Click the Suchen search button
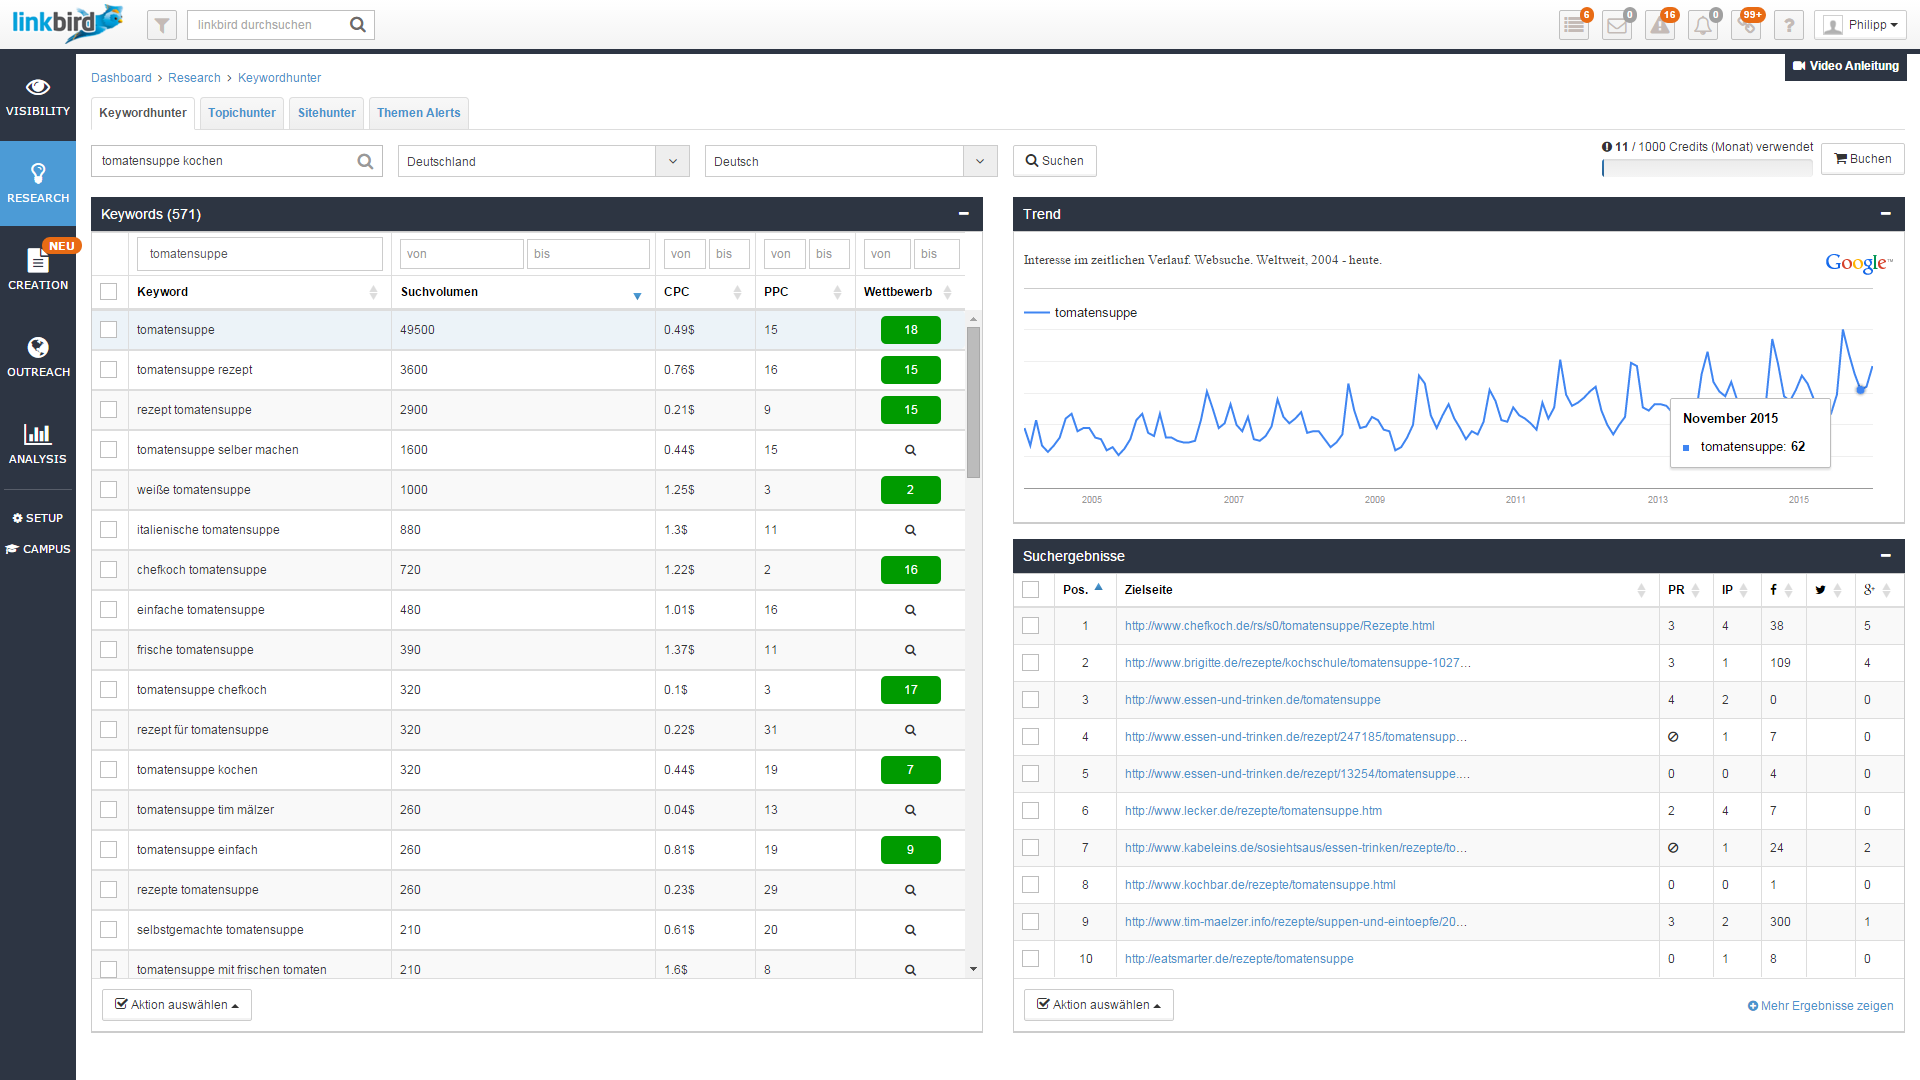 pos(1054,161)
